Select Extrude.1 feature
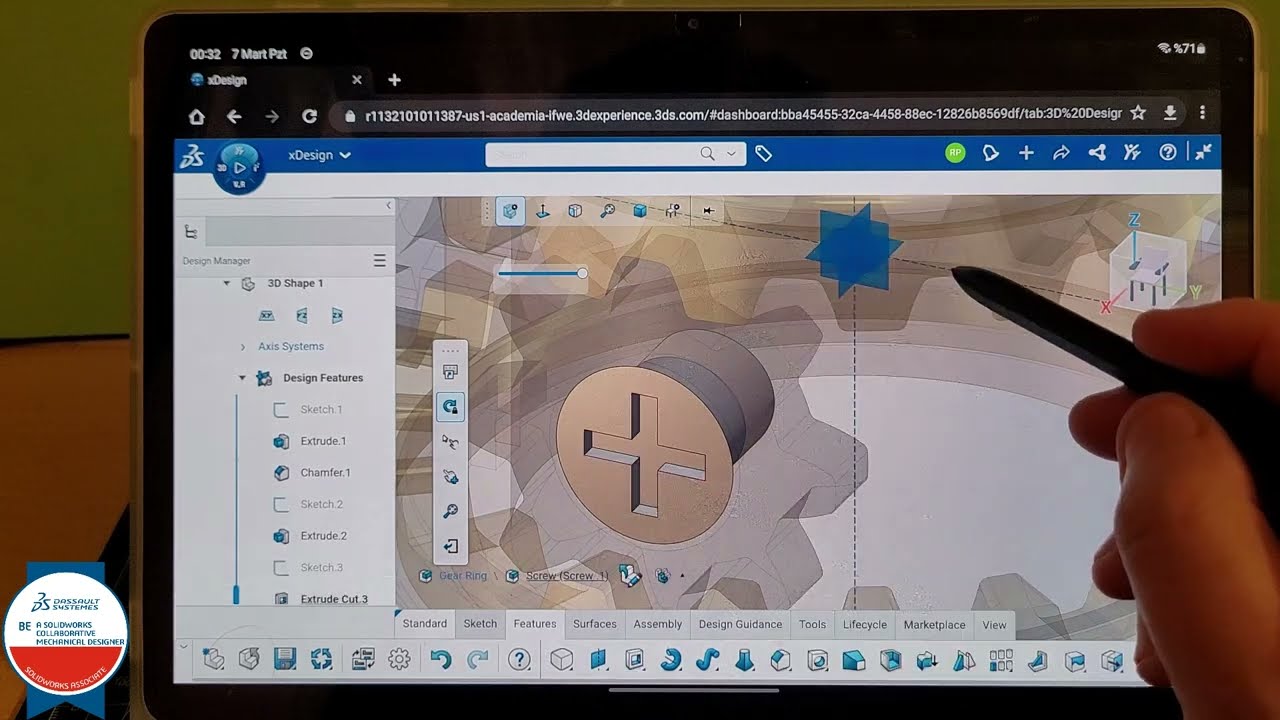Screen dimensions: 1280x720 click(323, 441)
